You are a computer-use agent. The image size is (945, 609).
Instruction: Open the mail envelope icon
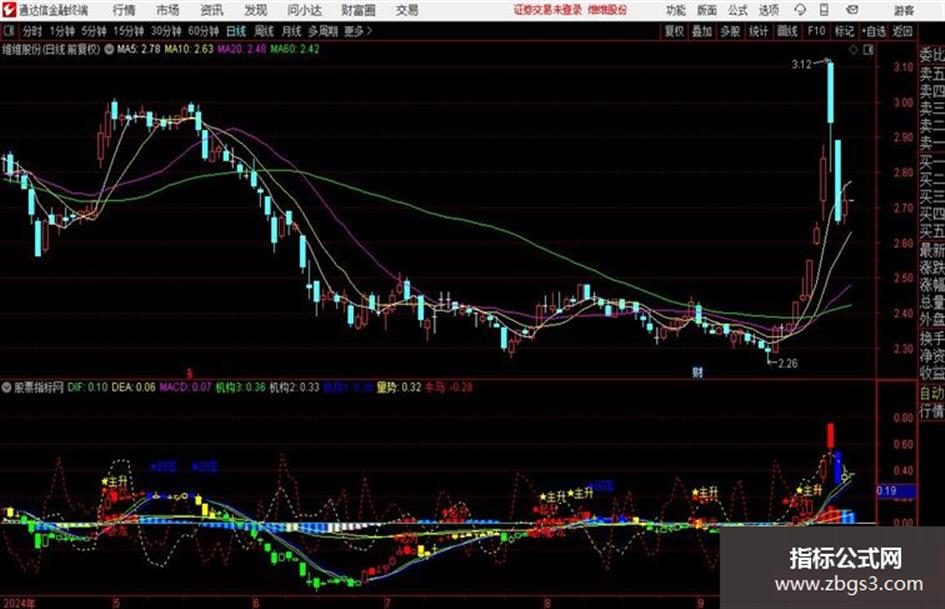click(x=852, y=10)
